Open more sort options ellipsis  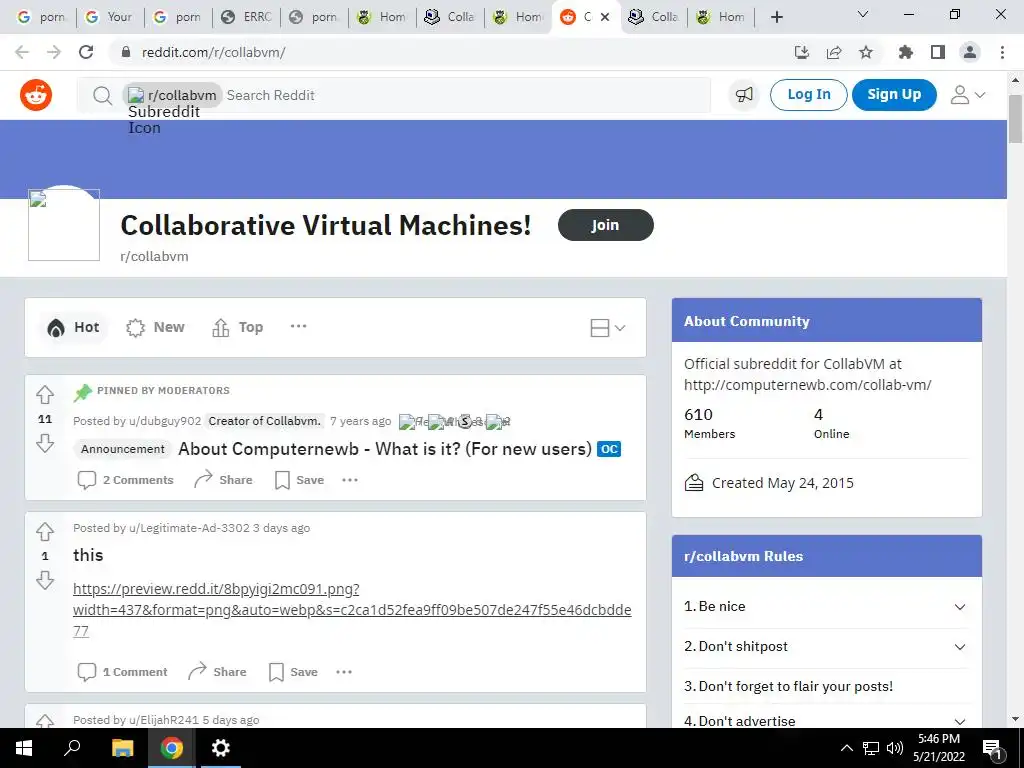298,327
